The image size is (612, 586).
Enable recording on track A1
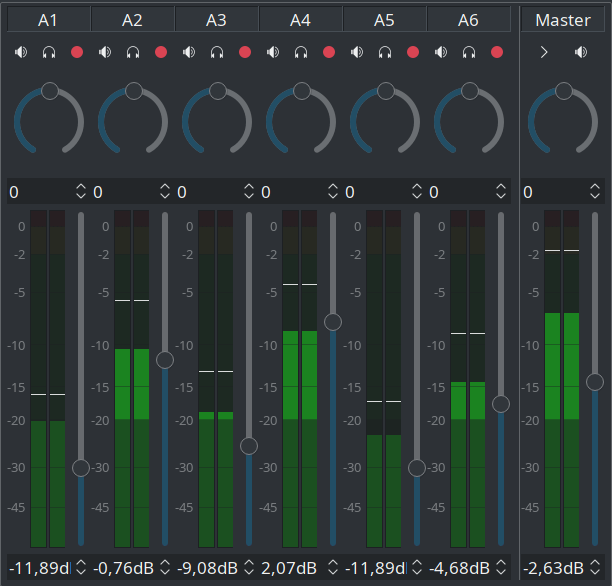[77, 52]
